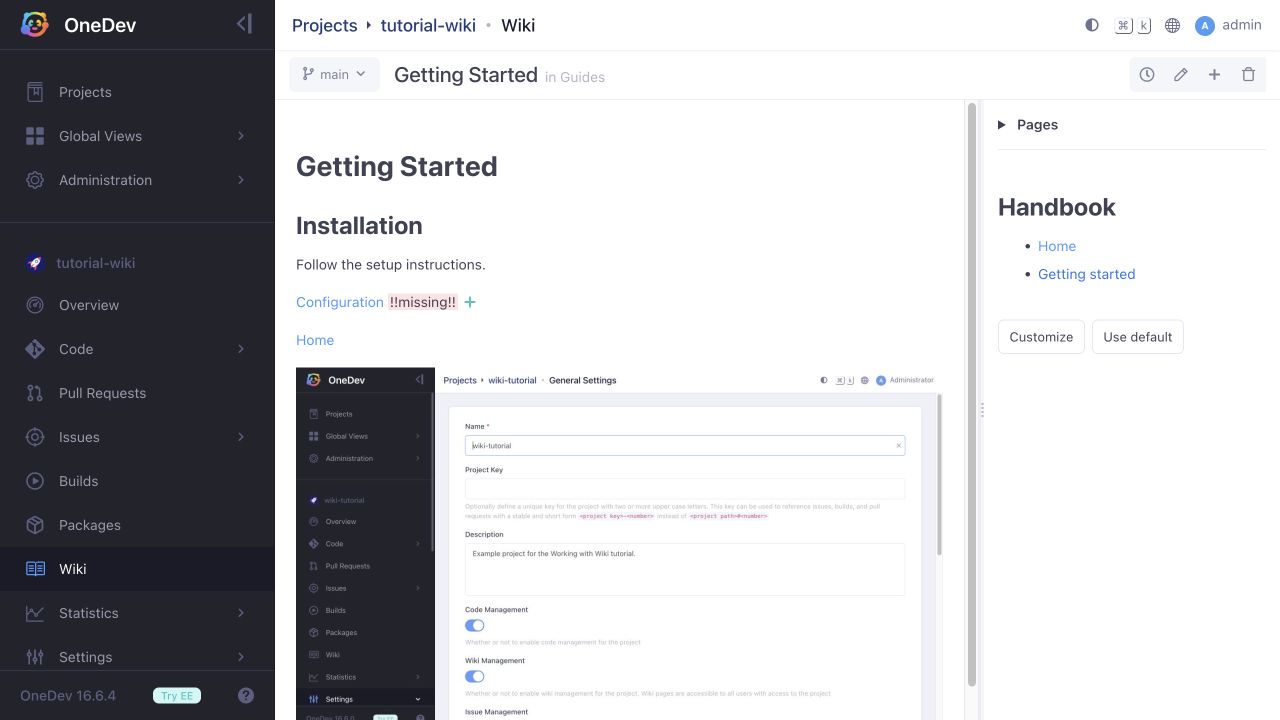
Task: Click the panel splitter handle
Action: tap(982, 410)
